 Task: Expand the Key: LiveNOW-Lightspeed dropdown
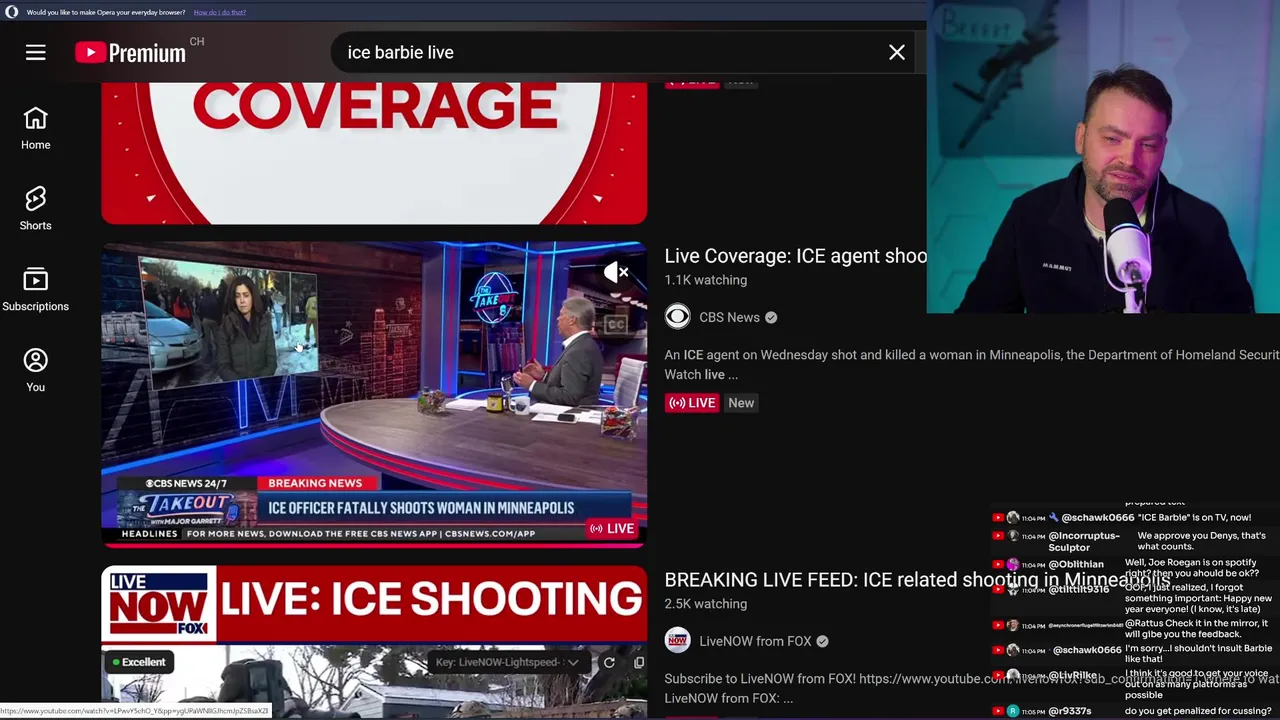tap(508, 662)
